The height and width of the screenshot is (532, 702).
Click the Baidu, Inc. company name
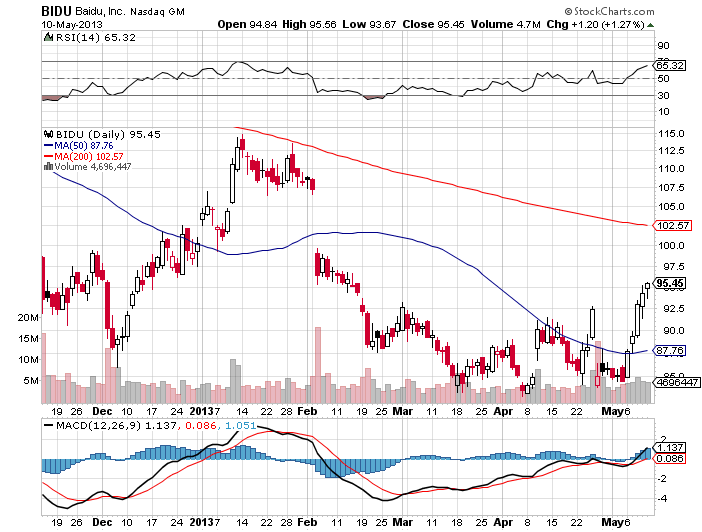coord(100,11)
